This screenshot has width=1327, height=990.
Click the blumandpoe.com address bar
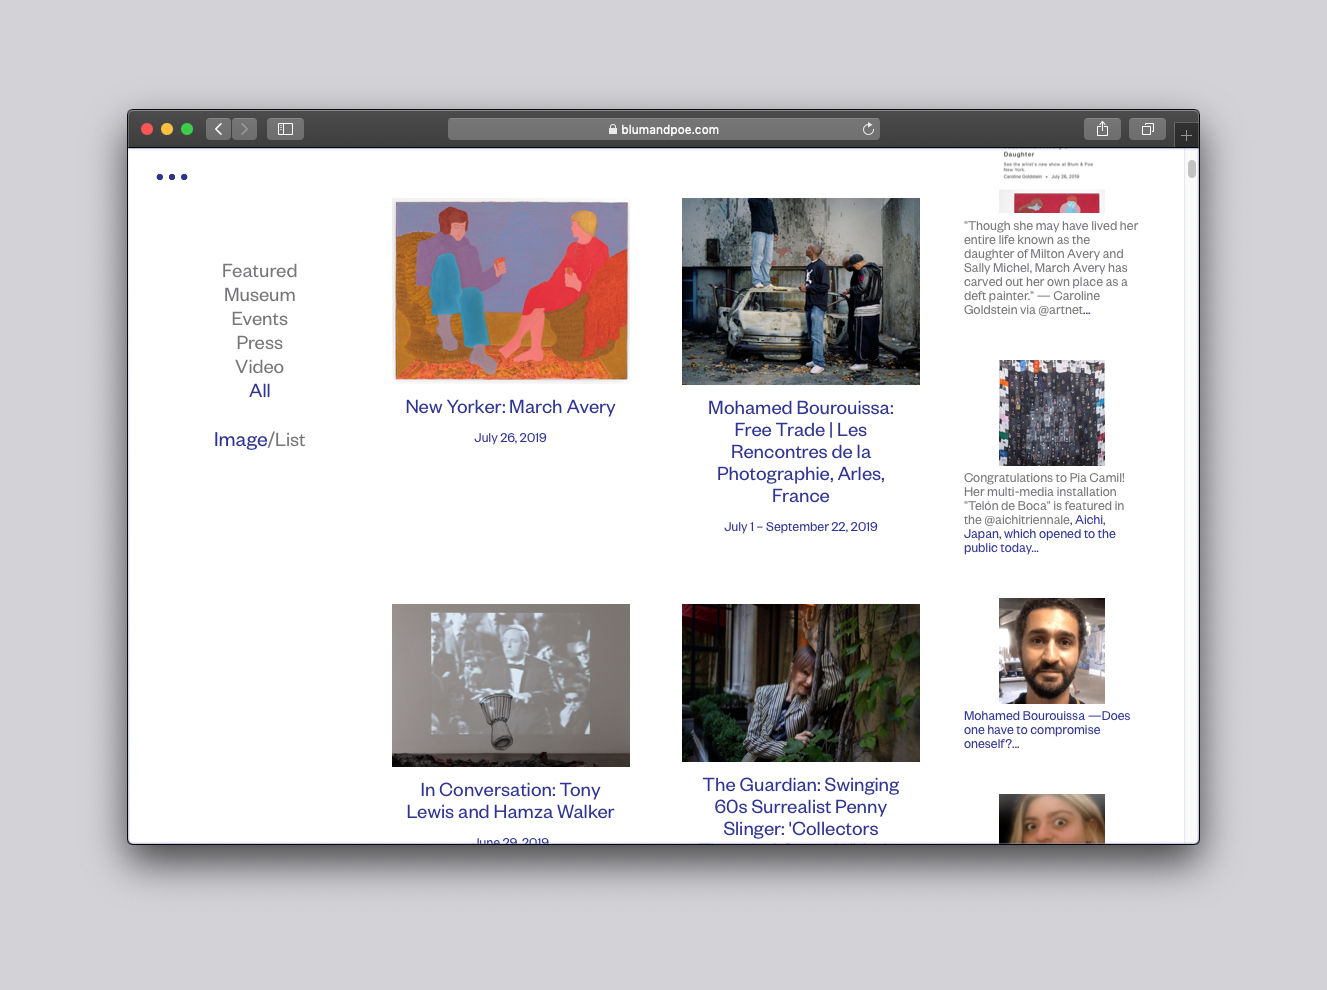(663, 129)
